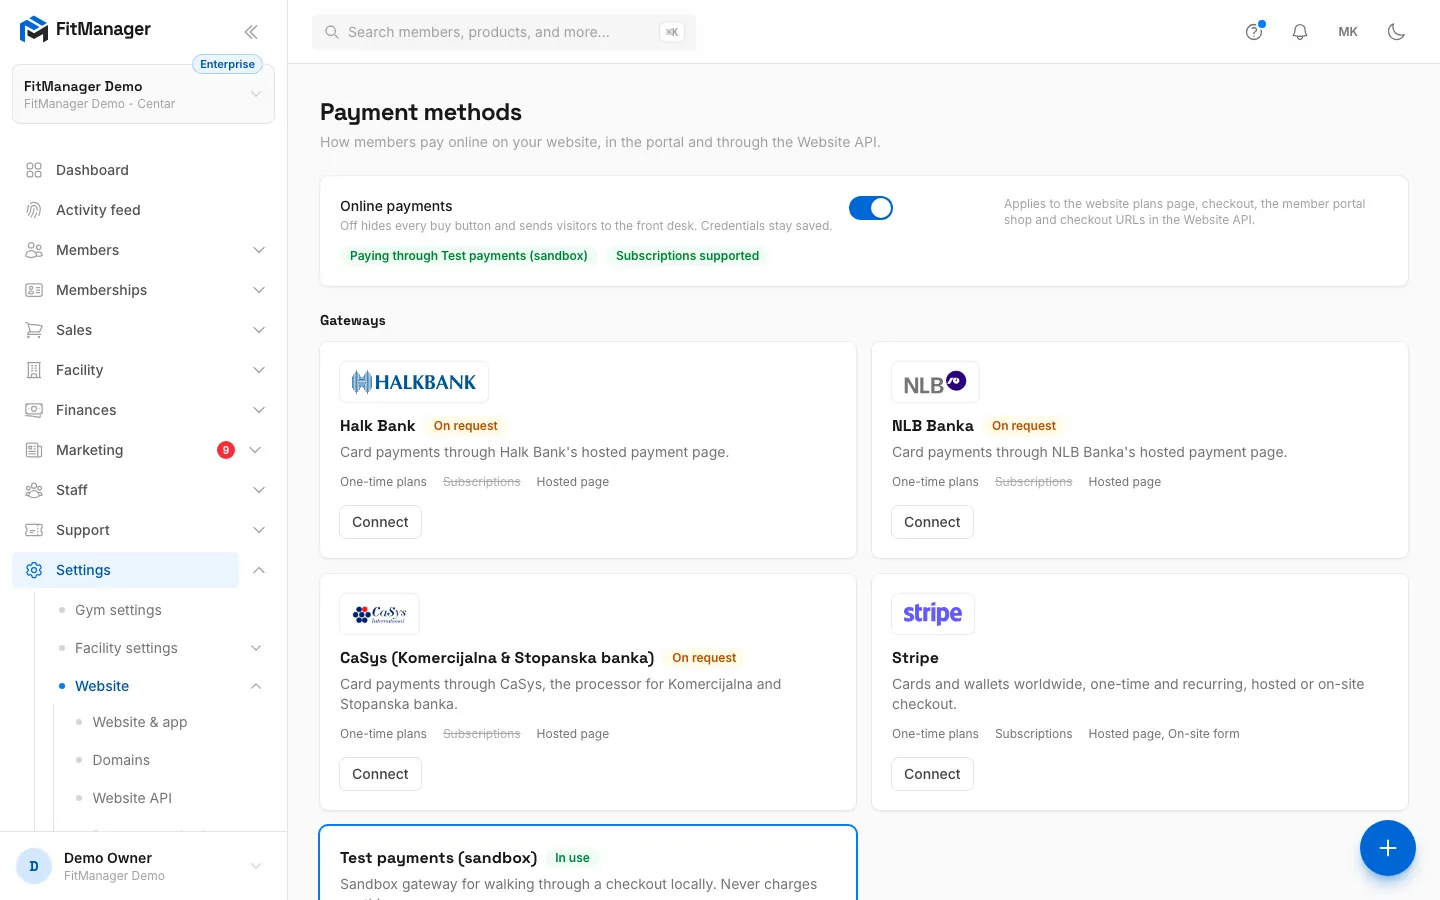Expand the Finances menu chevron
Screen dimensions: 1440x900
pos(259,410)
